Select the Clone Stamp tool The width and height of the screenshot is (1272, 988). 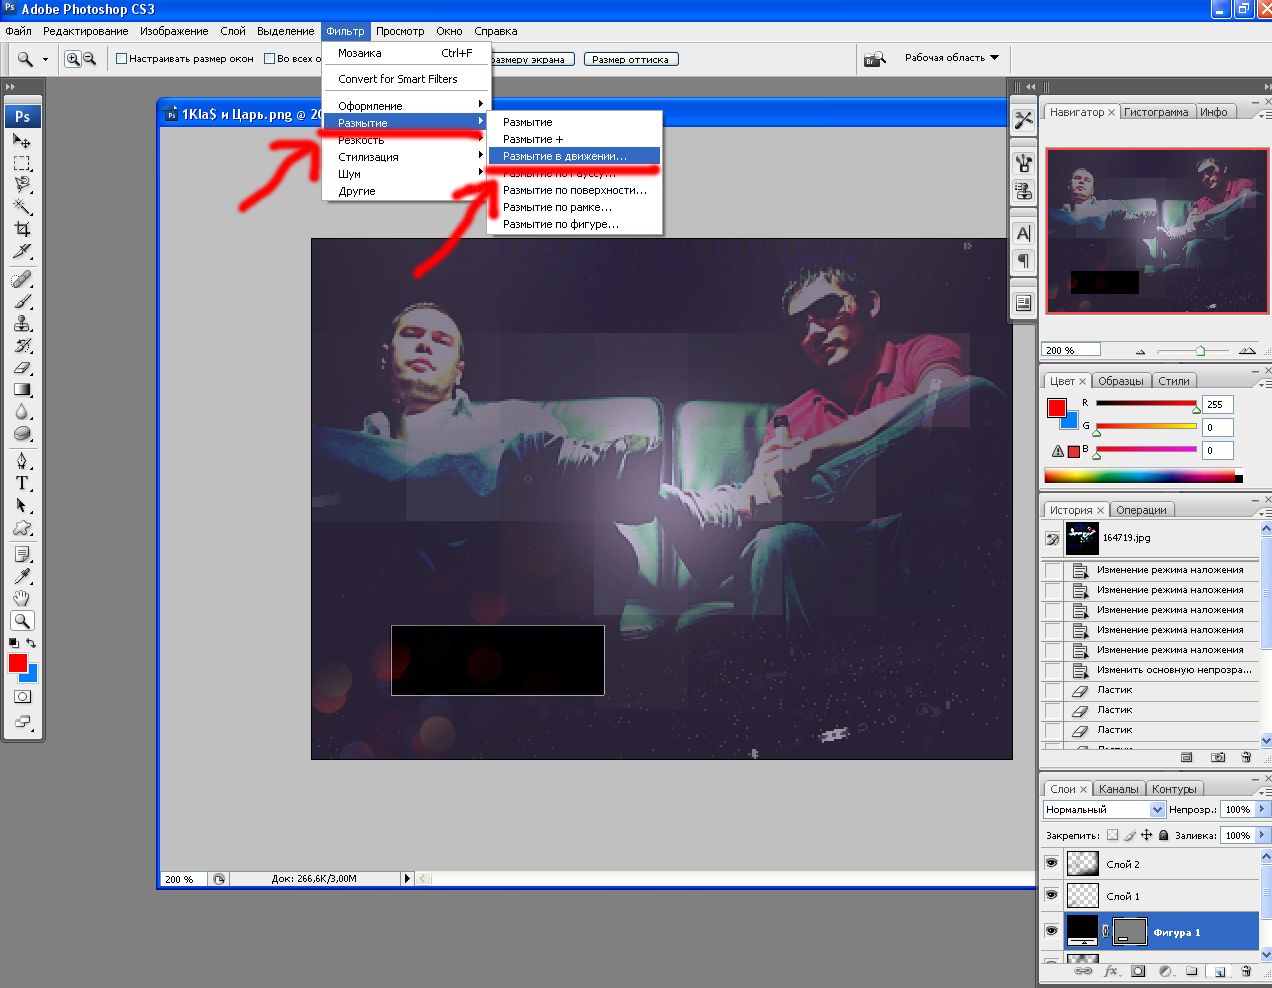pyautogui.click(x=22, y=323)
